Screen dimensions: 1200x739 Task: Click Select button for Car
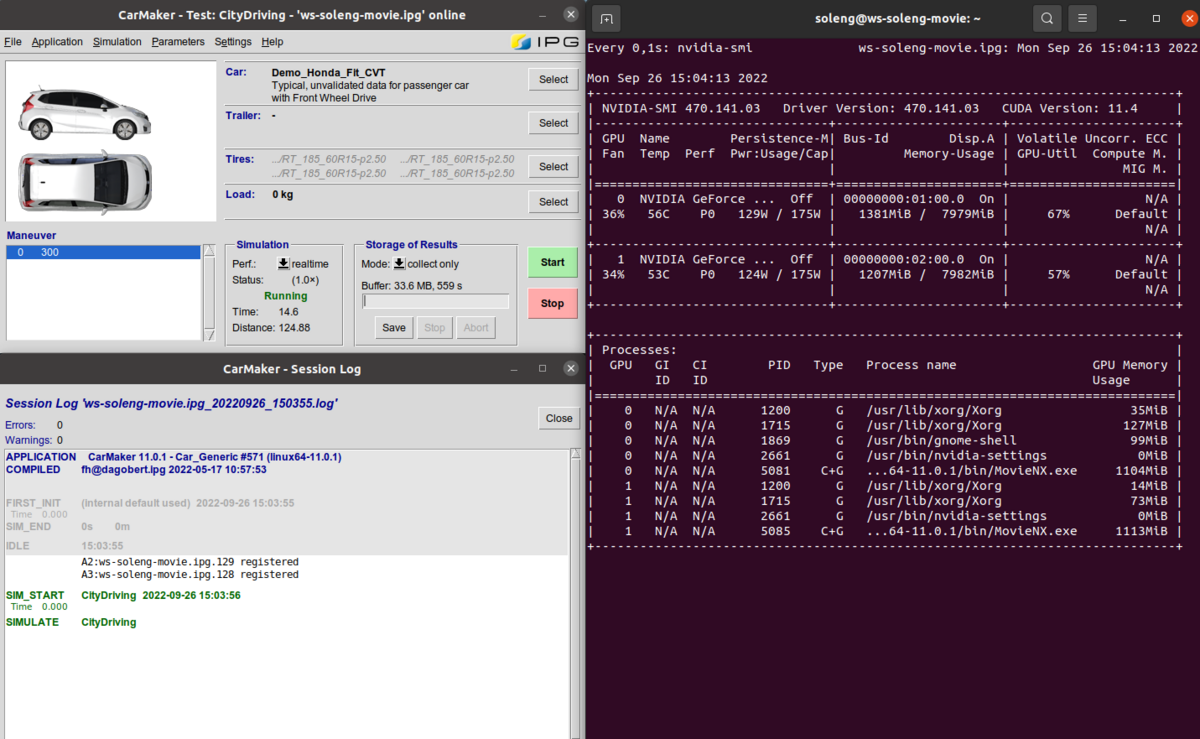(x=553, y=80)
